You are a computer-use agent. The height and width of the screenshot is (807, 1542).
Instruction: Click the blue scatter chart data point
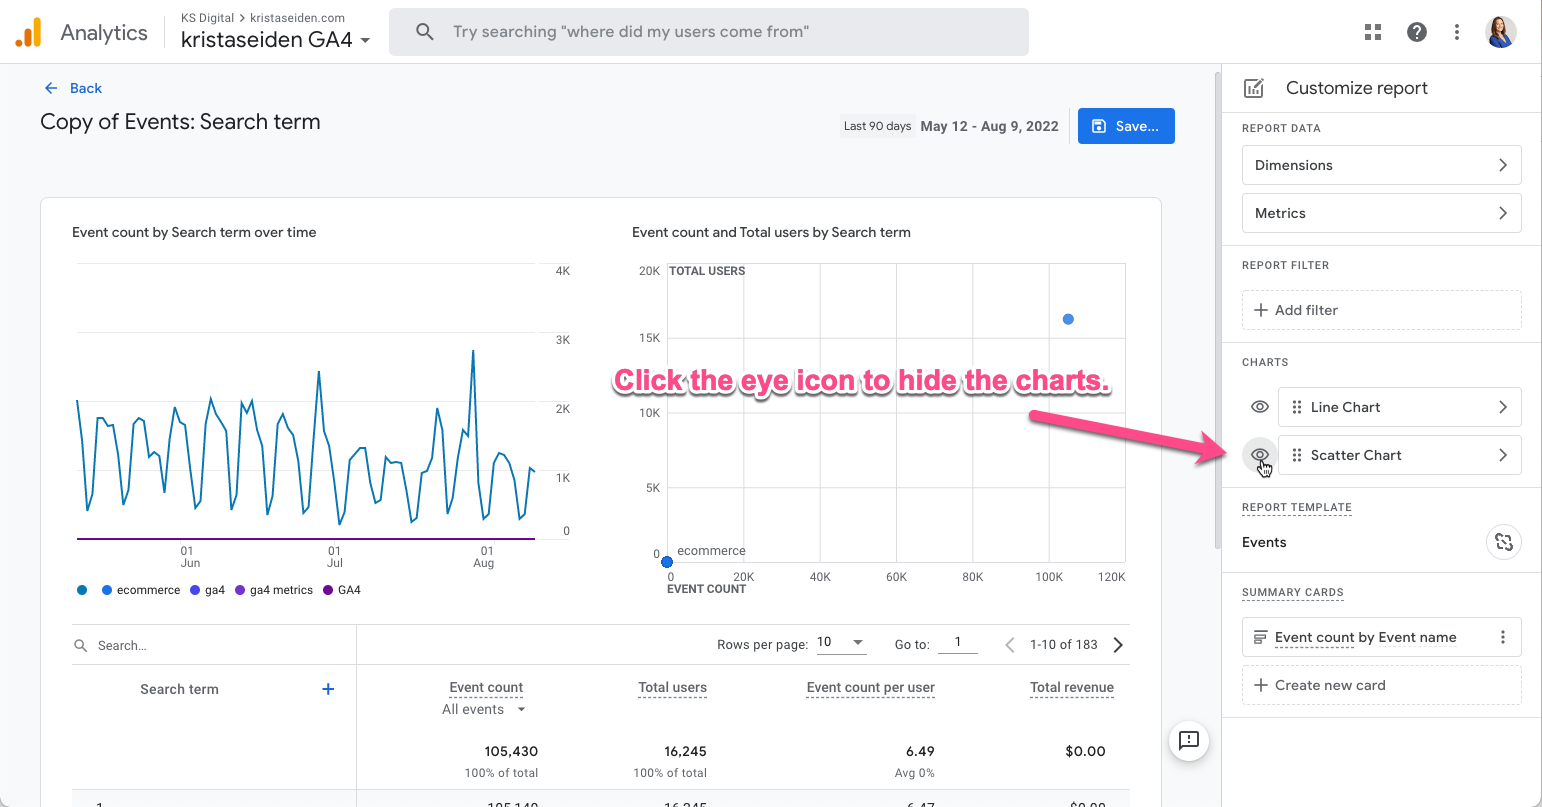click(x=1068, y=319)
